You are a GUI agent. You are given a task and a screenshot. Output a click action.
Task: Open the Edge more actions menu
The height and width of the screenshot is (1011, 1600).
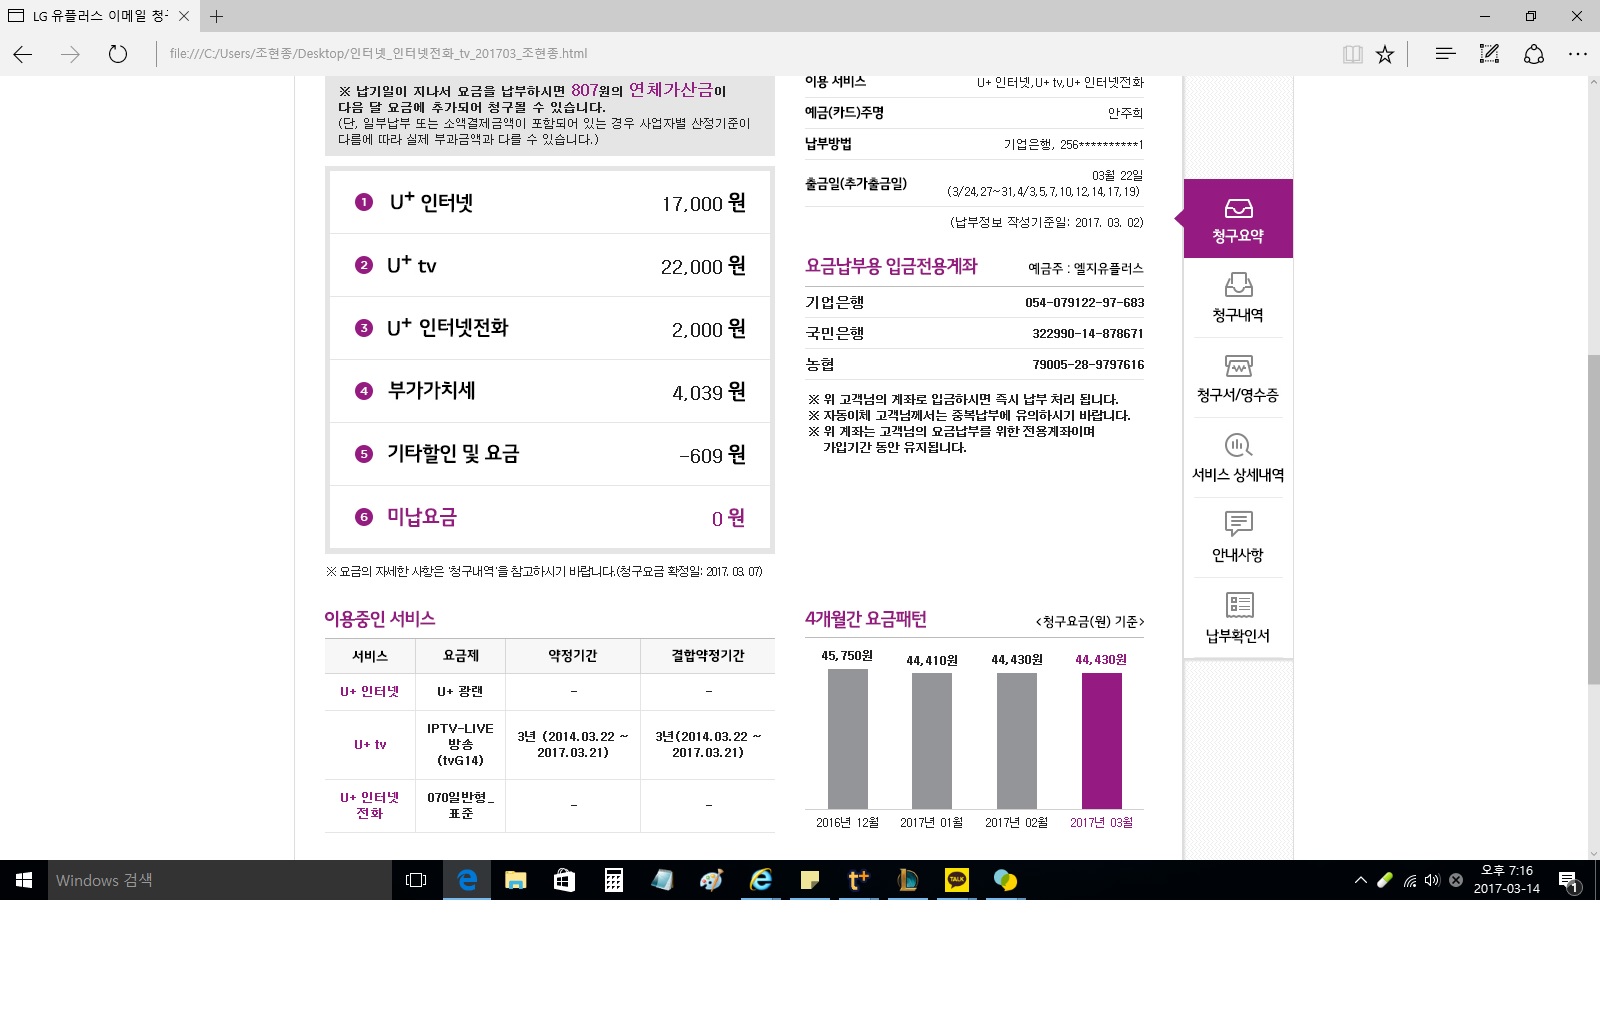[x=1577, y=54]
